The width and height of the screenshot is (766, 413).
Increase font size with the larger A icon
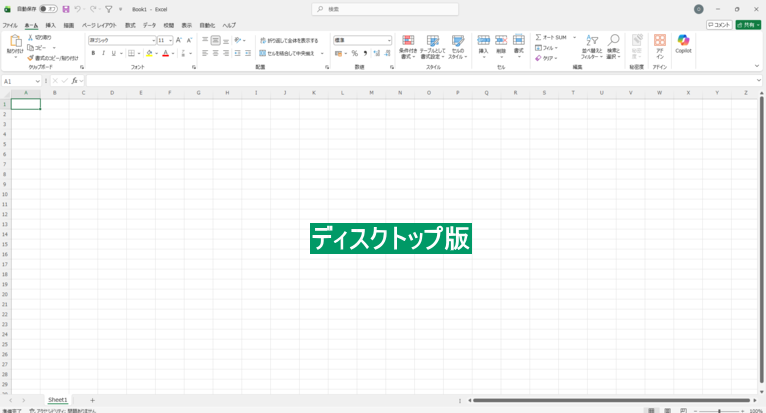[x=179, y=40]
